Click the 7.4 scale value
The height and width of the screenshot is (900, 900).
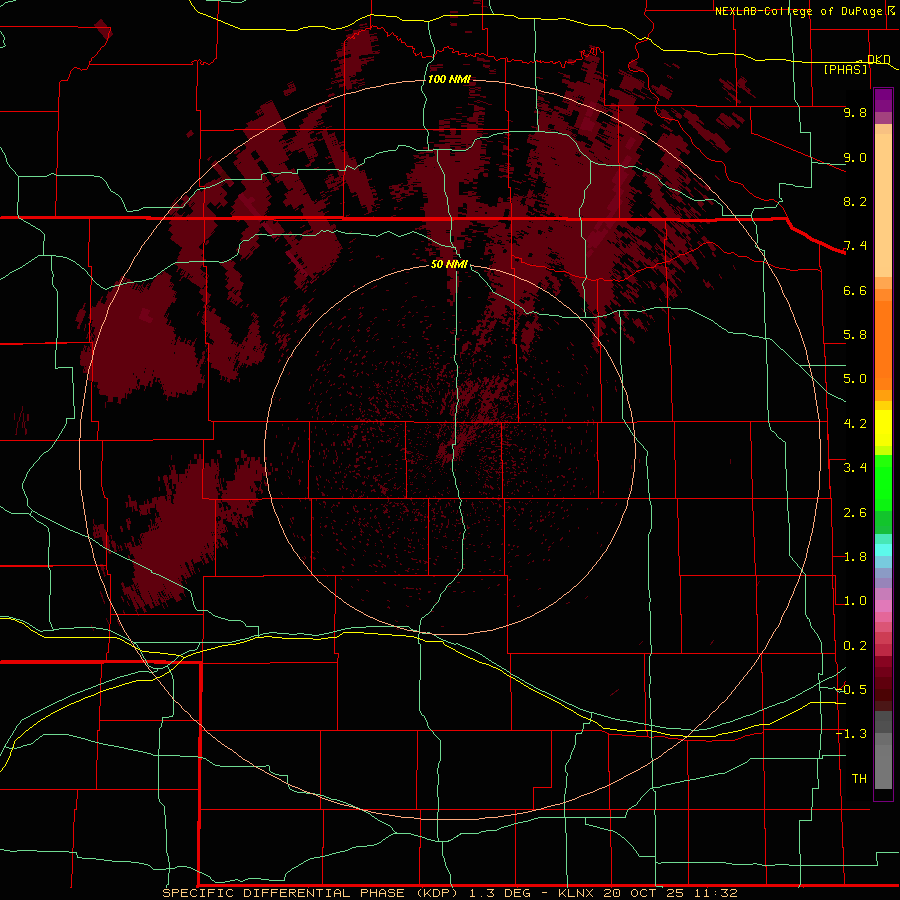[855, 246]
